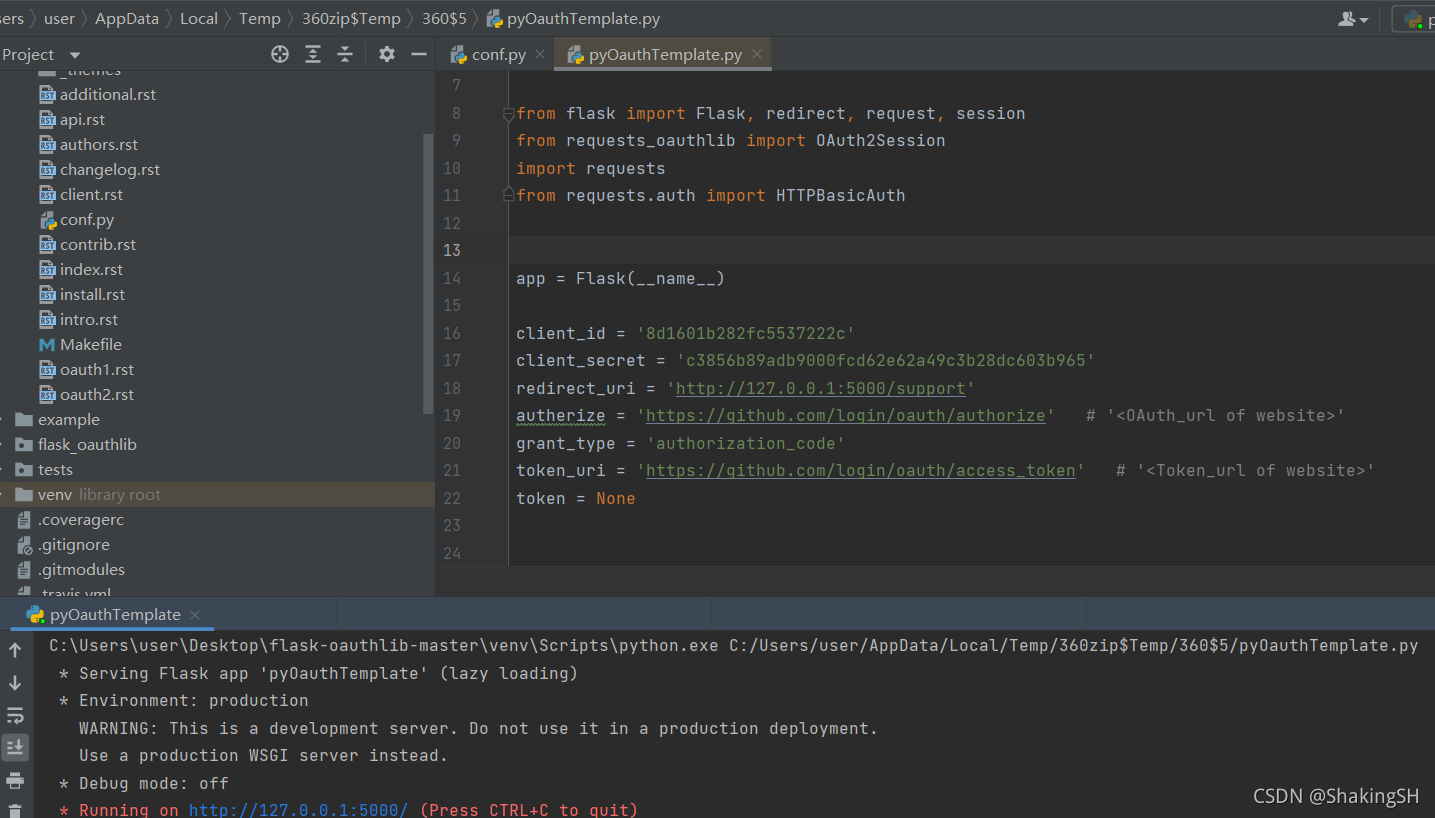Select the Makefile in project tree
1435x818 pixels.
(91, 344)
